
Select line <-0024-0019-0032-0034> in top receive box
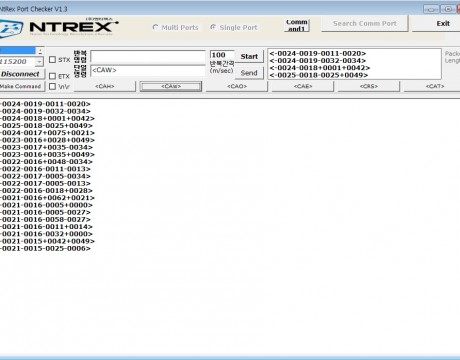pos(318,61)
